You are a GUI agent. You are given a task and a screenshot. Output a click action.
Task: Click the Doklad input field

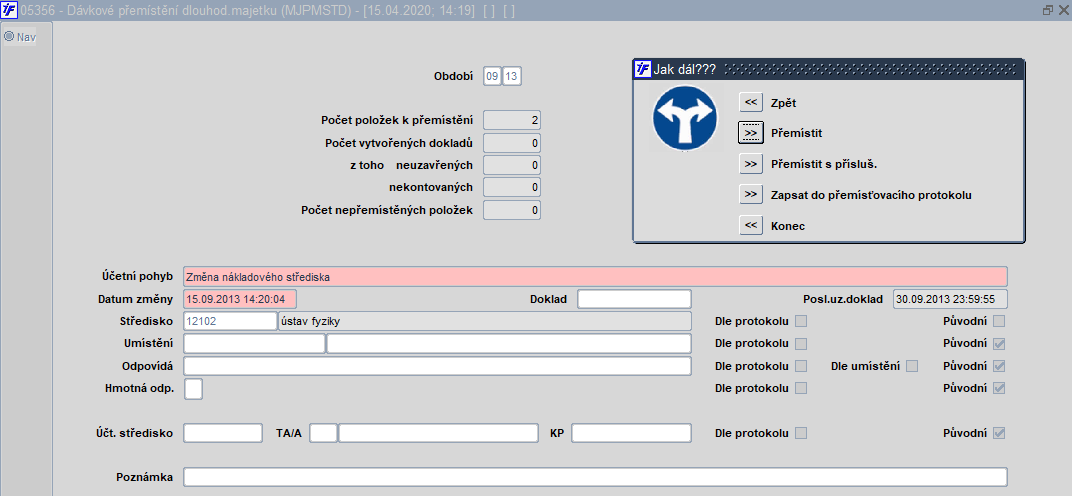click(x=634, y=299)
